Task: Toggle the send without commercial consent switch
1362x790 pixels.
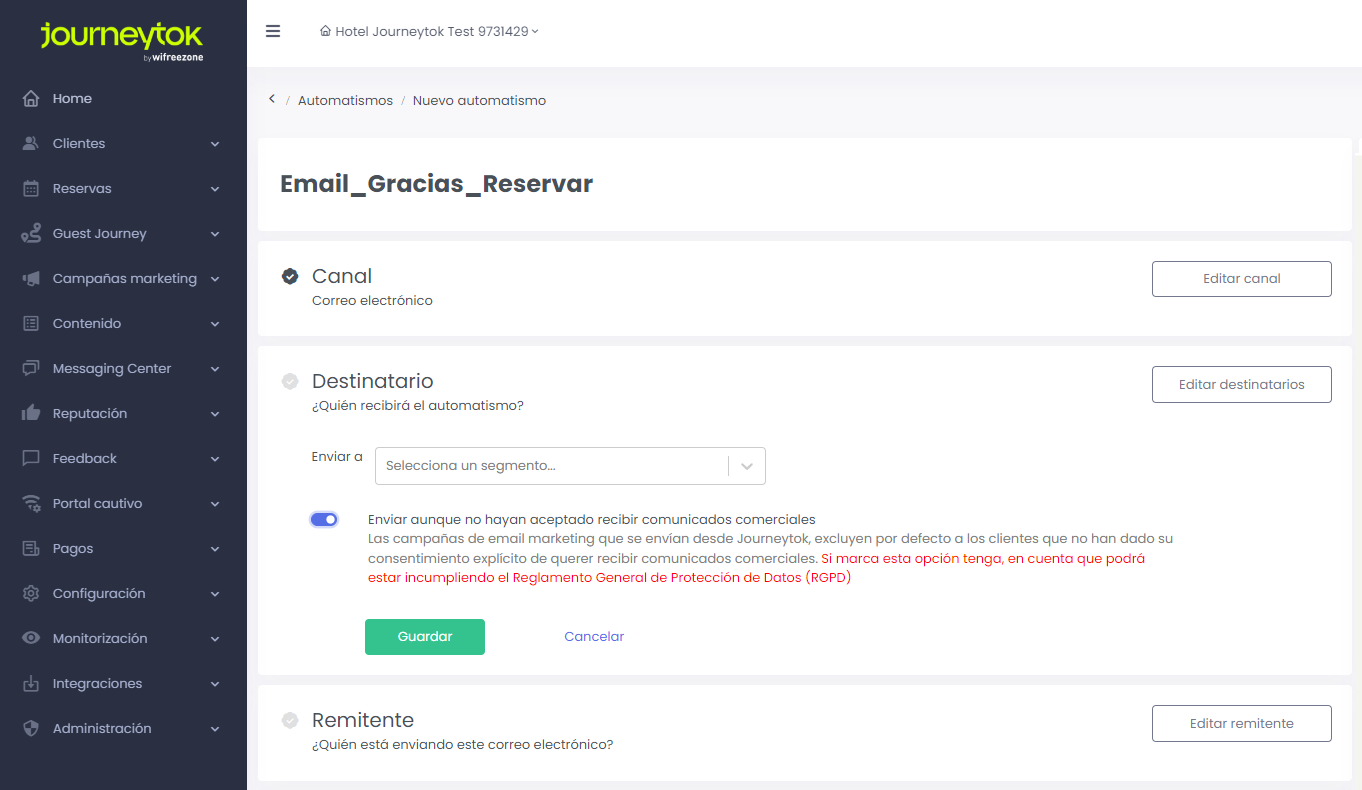Action: tap(324, 520)
